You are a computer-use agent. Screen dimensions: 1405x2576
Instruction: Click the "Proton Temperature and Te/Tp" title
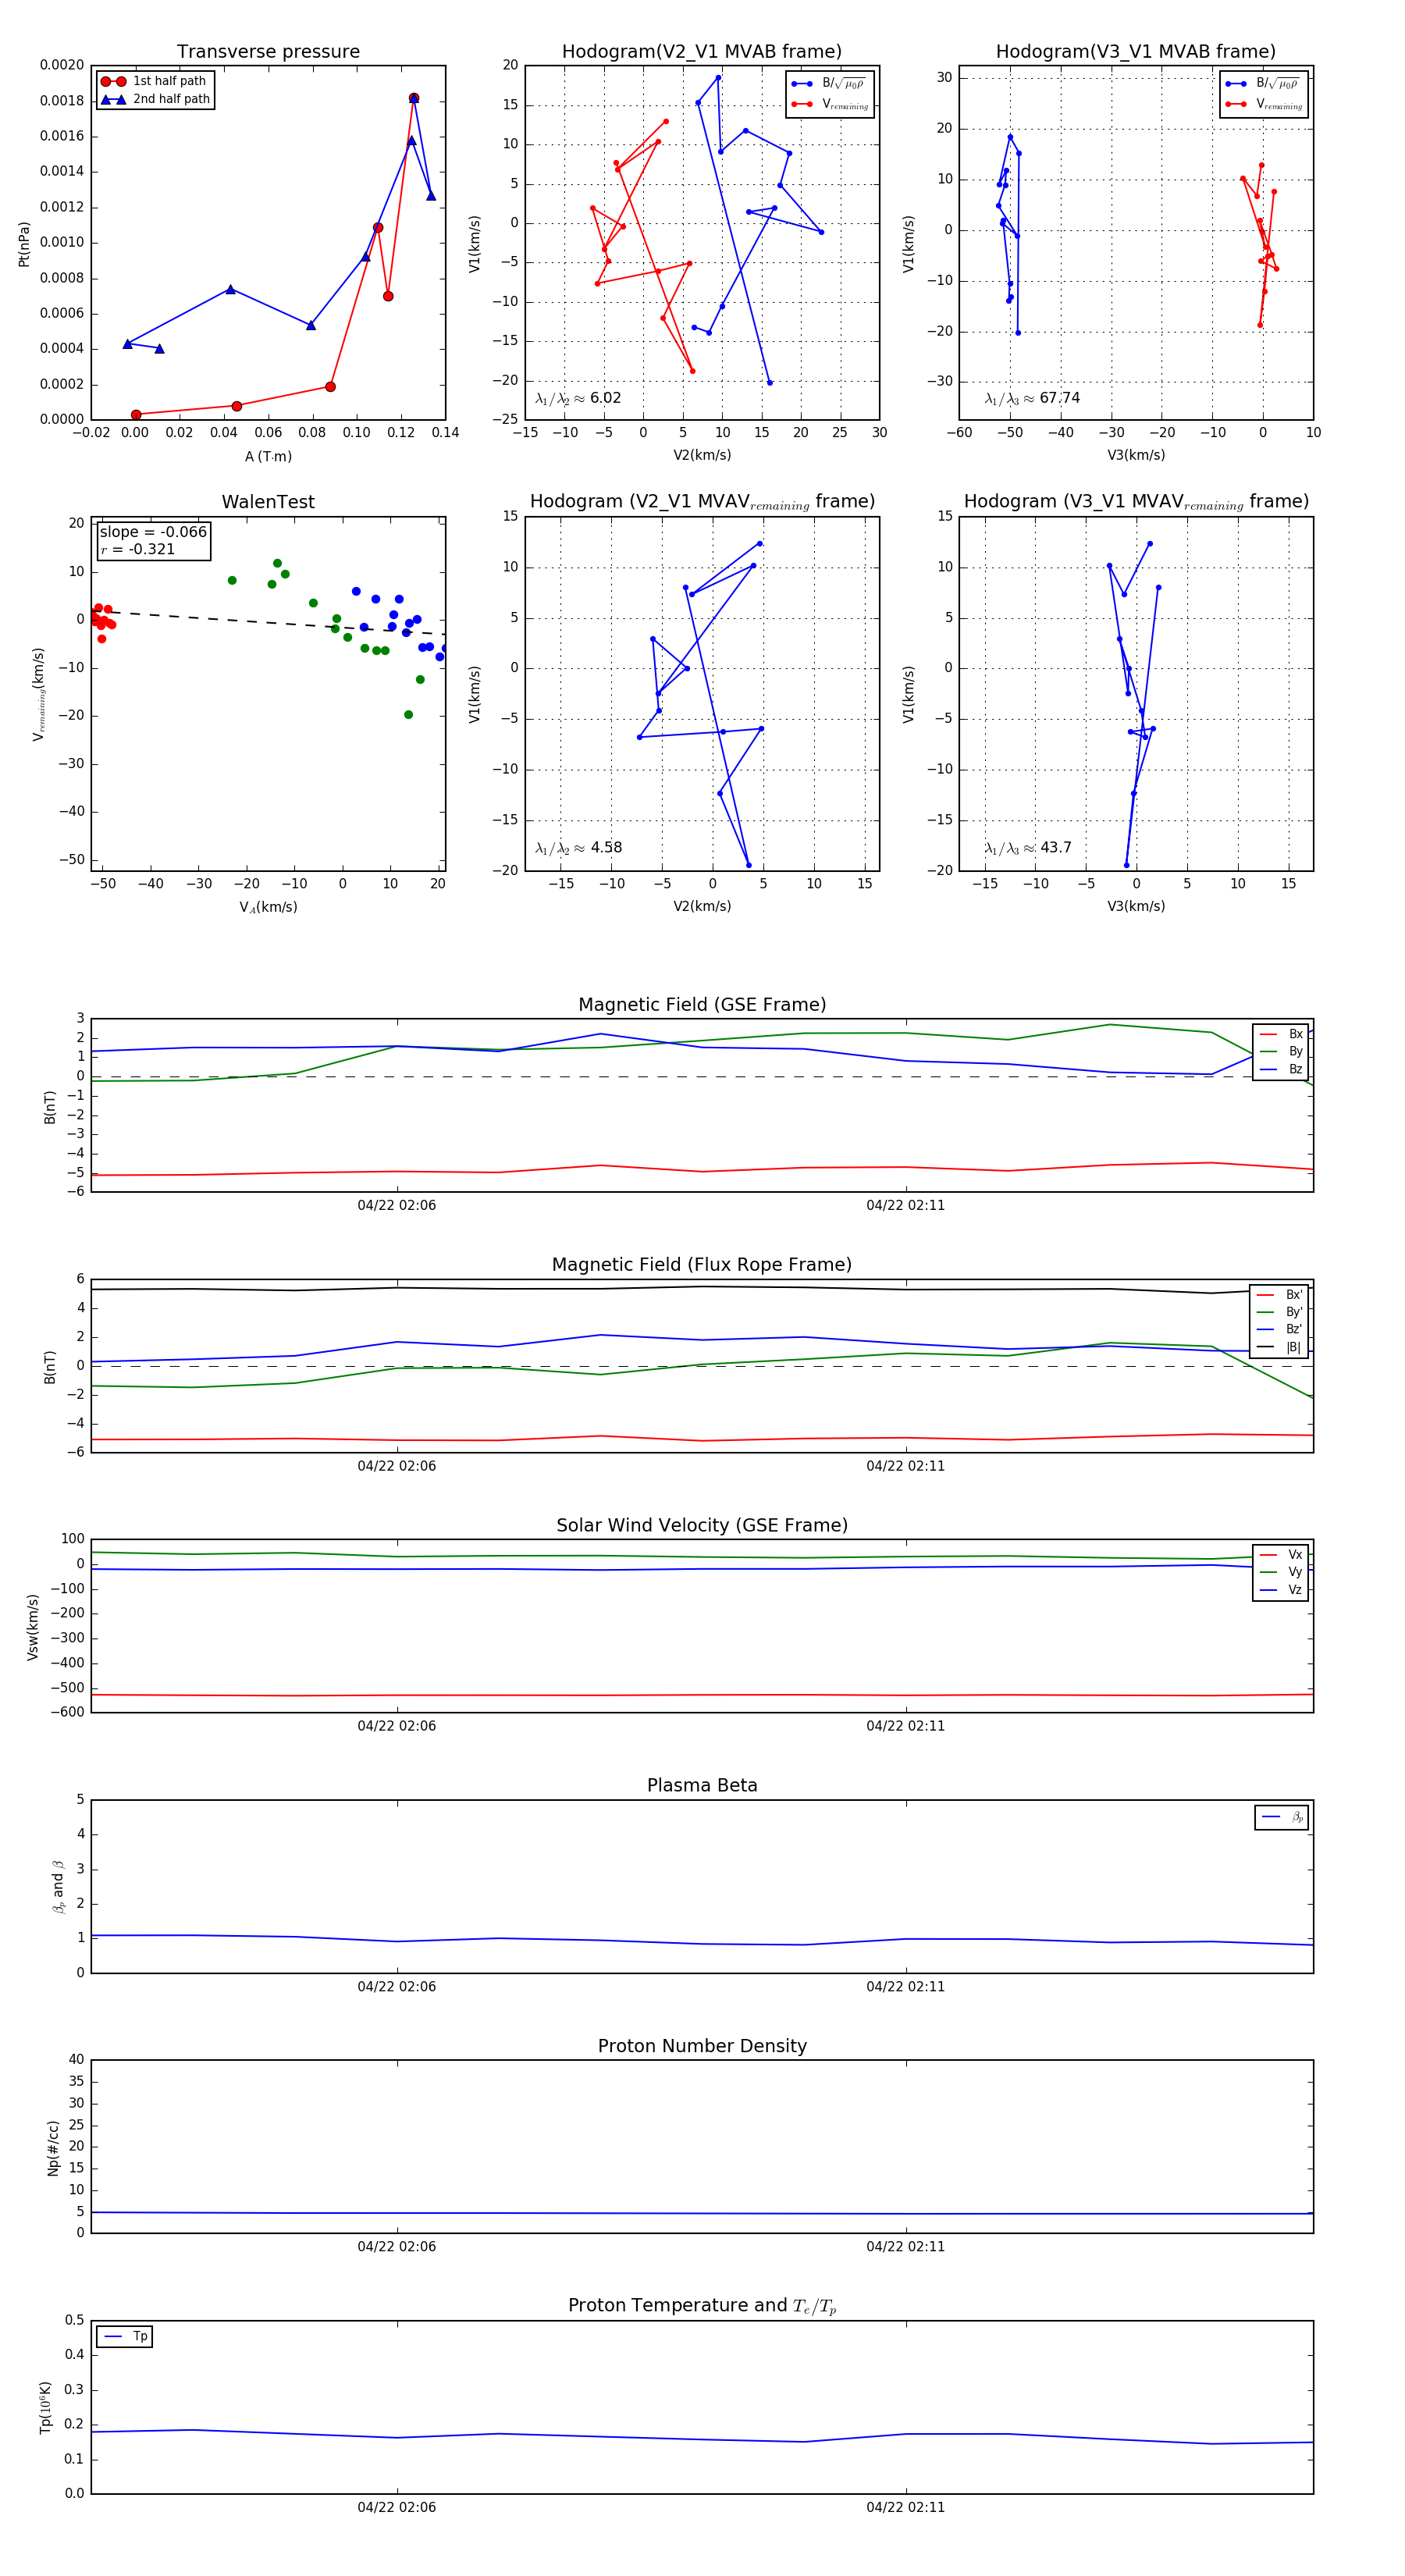(x=702, y=2306)
